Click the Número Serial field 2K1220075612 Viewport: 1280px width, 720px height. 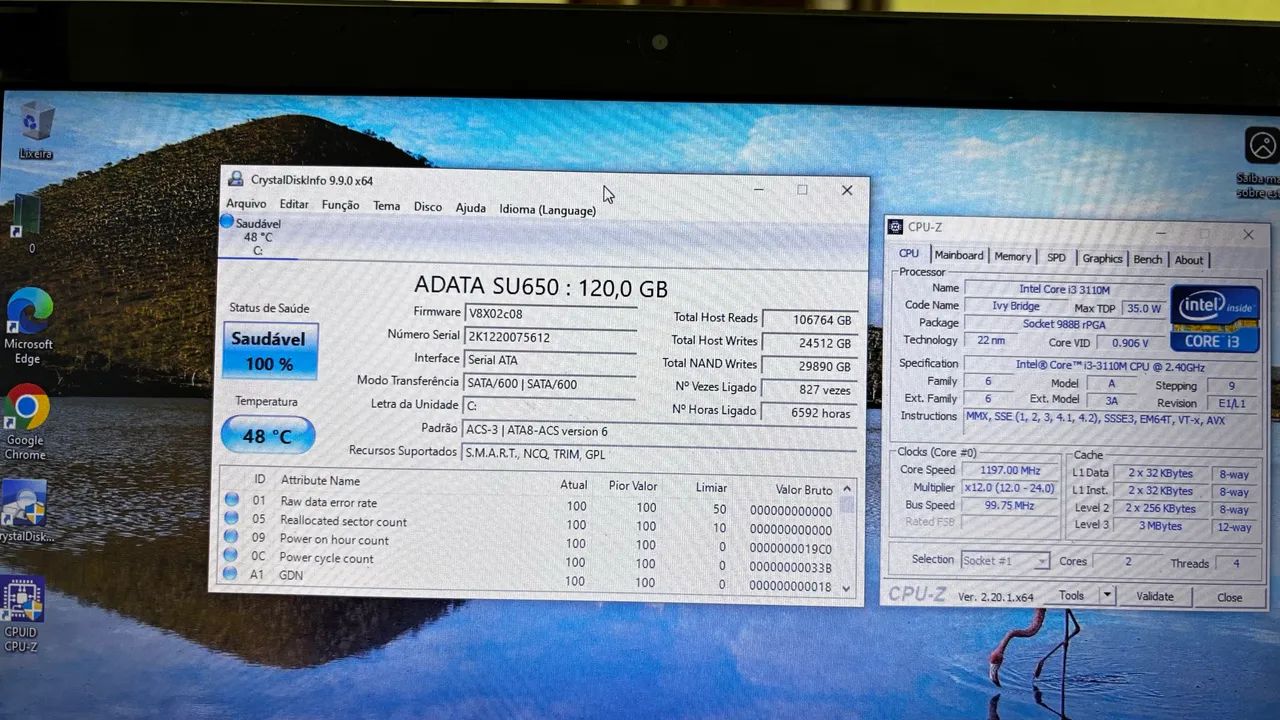tap(551, 337)
